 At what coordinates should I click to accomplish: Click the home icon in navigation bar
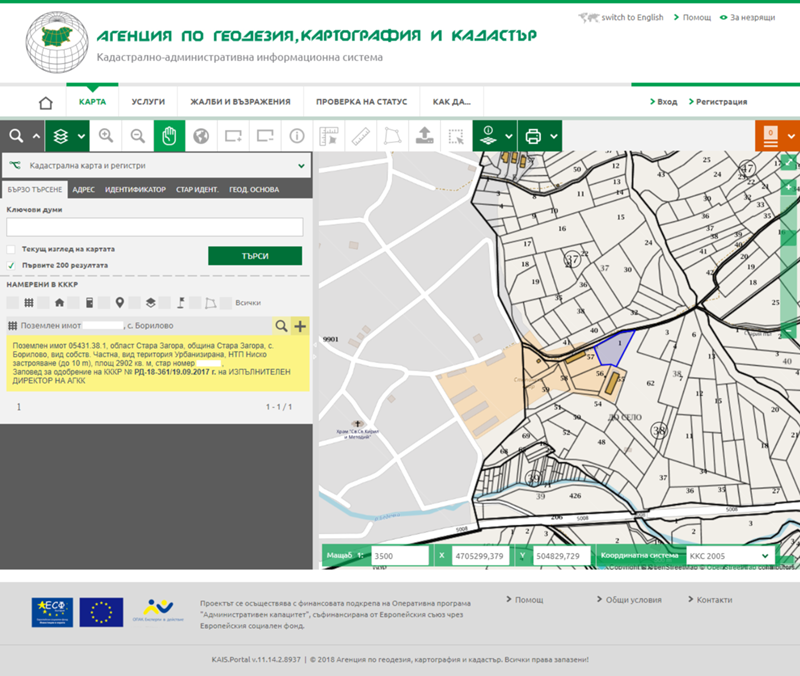click(x=45, y=102)
